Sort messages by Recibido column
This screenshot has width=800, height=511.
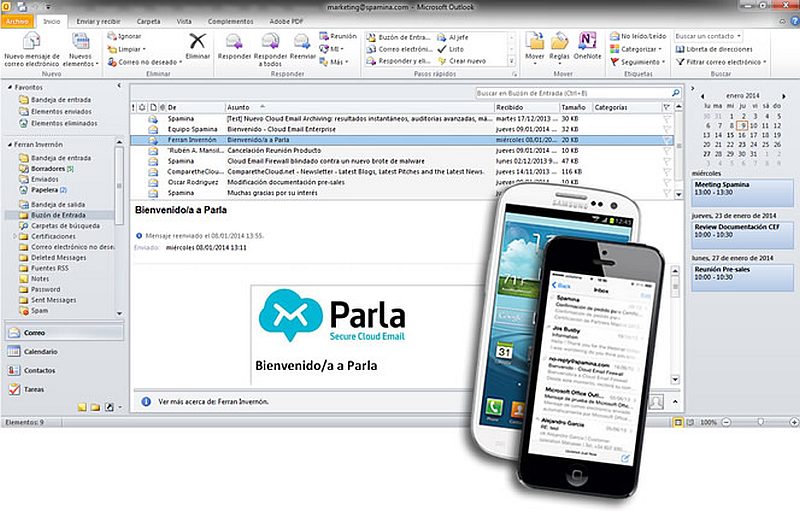point(527,108)
